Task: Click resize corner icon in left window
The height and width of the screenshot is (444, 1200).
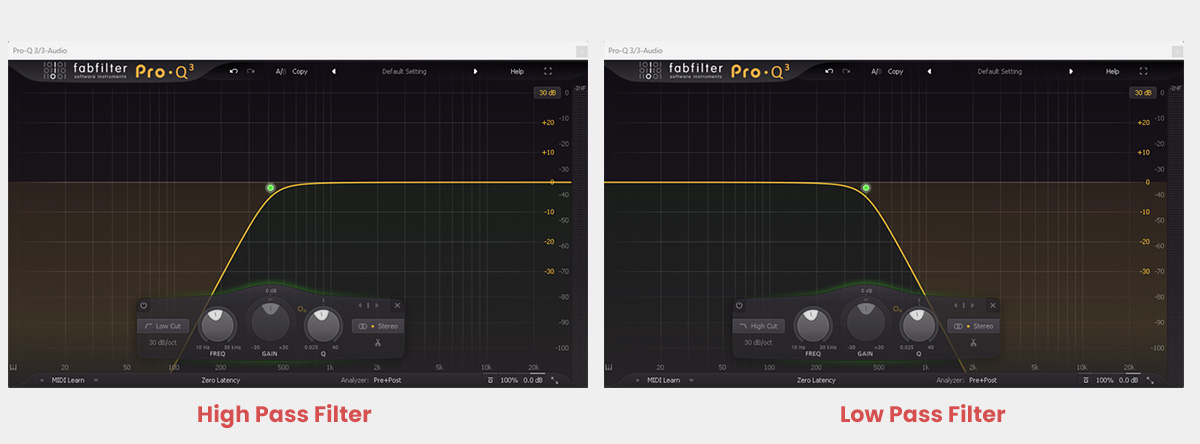Action: (x=553, y=380)
